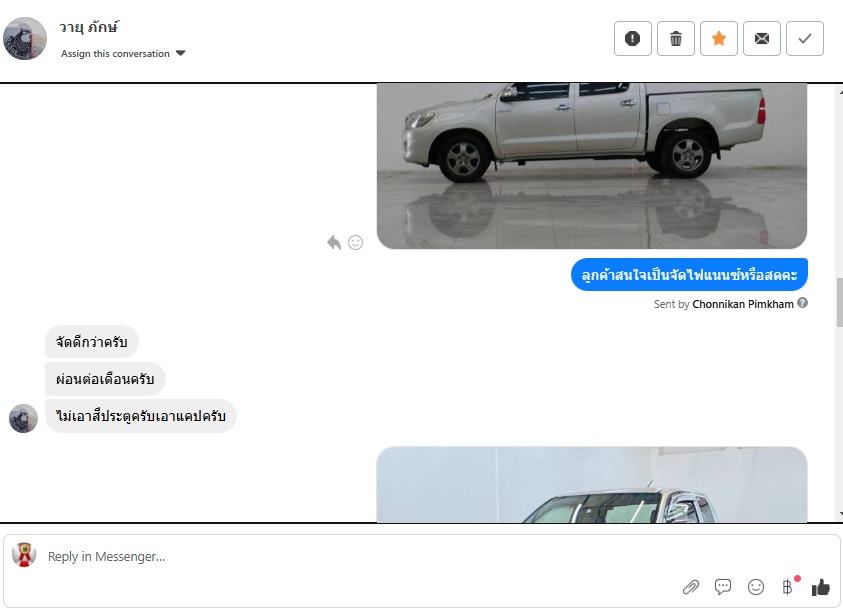The width and height of the screenshot is (843, 609).
Task: Toggle the orange follow-up star
Action: [x=719, y=39]
